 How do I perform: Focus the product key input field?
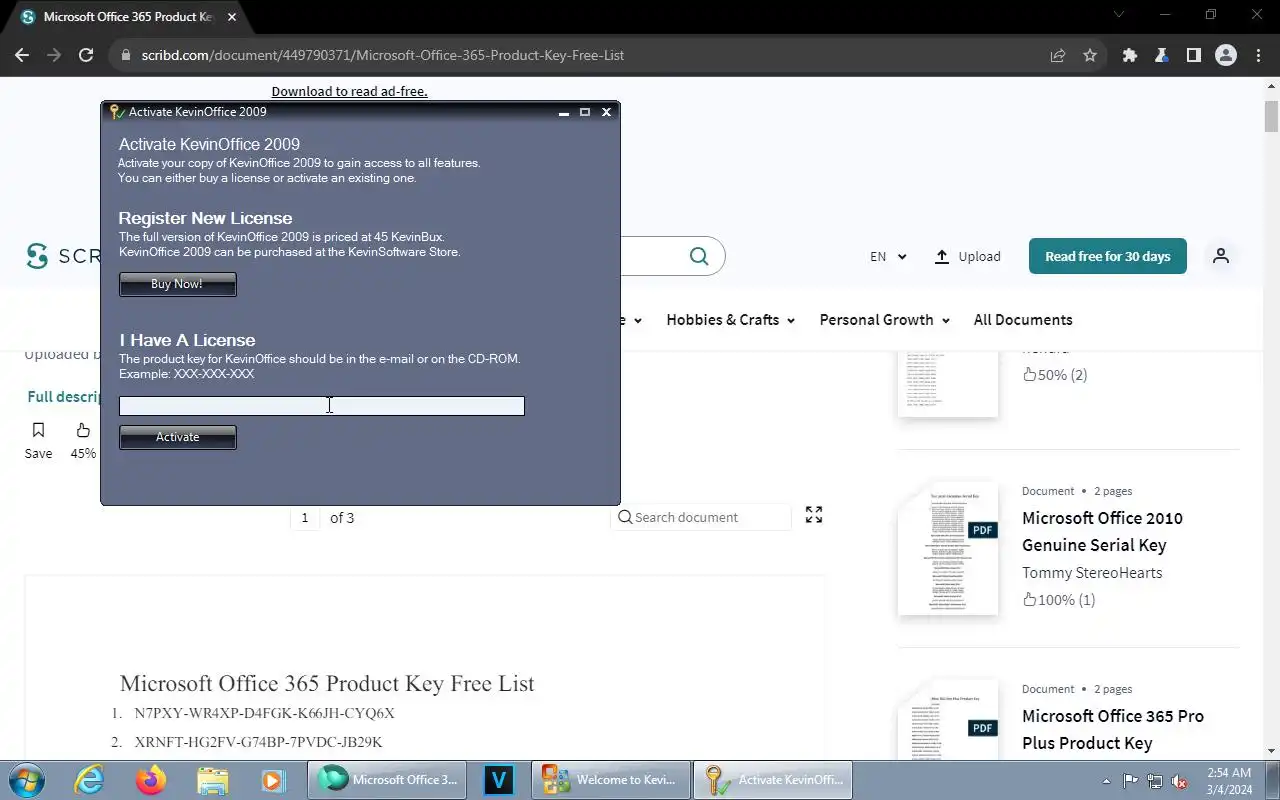pyautogui.click(x=321, y=405)
